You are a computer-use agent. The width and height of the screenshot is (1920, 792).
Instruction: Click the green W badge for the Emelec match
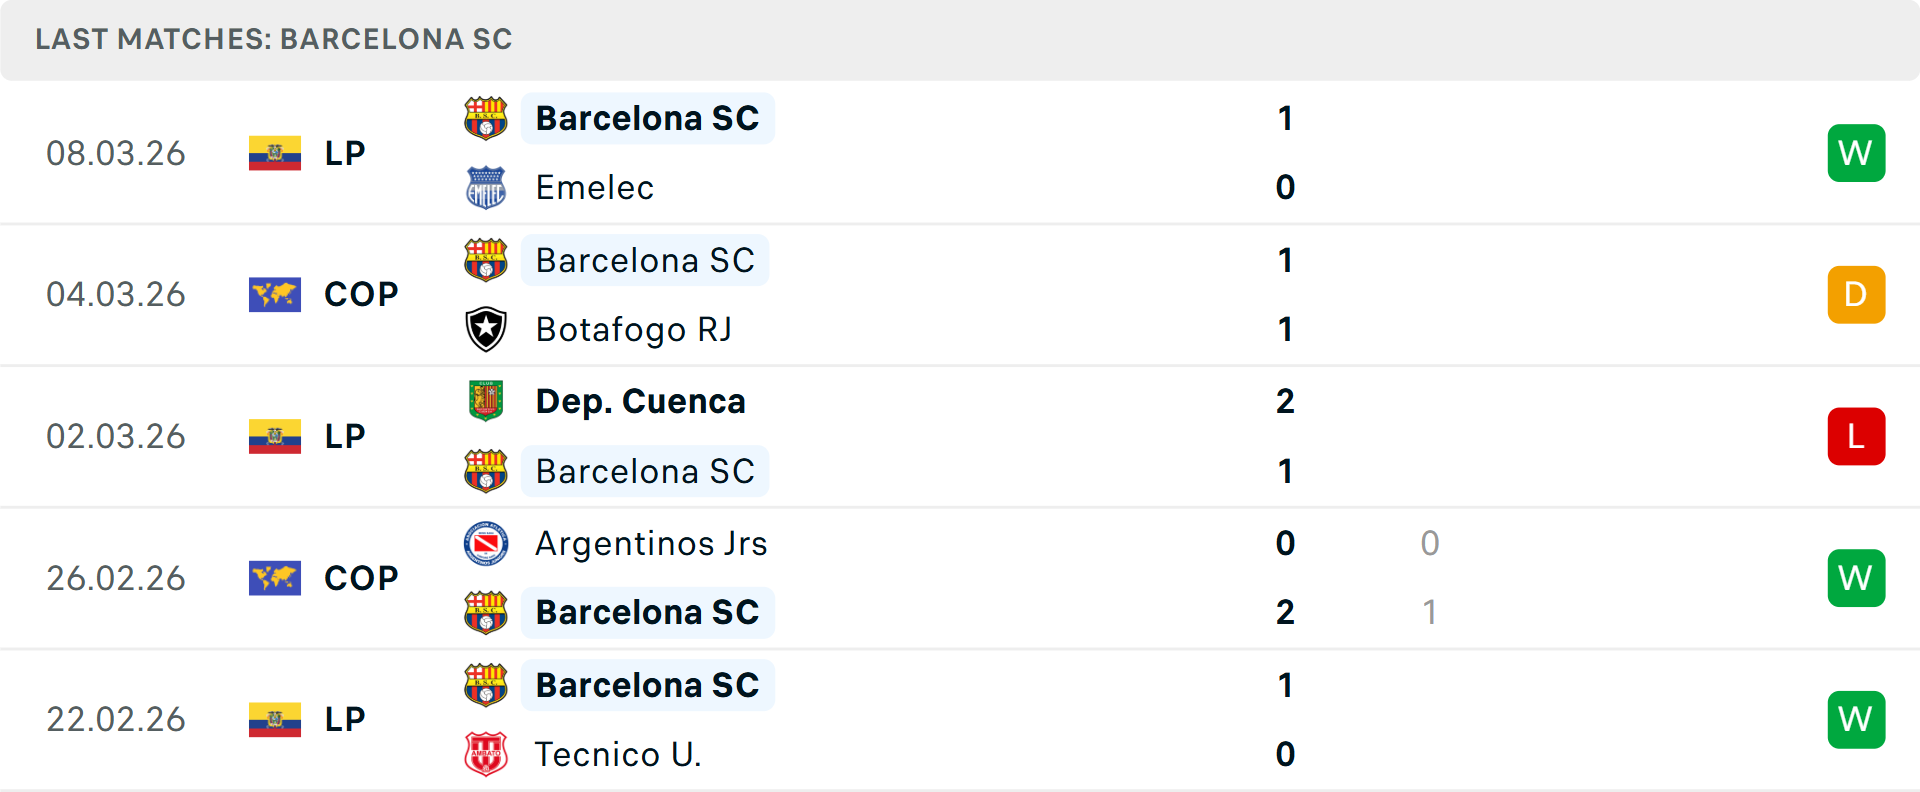point(1856,153)
